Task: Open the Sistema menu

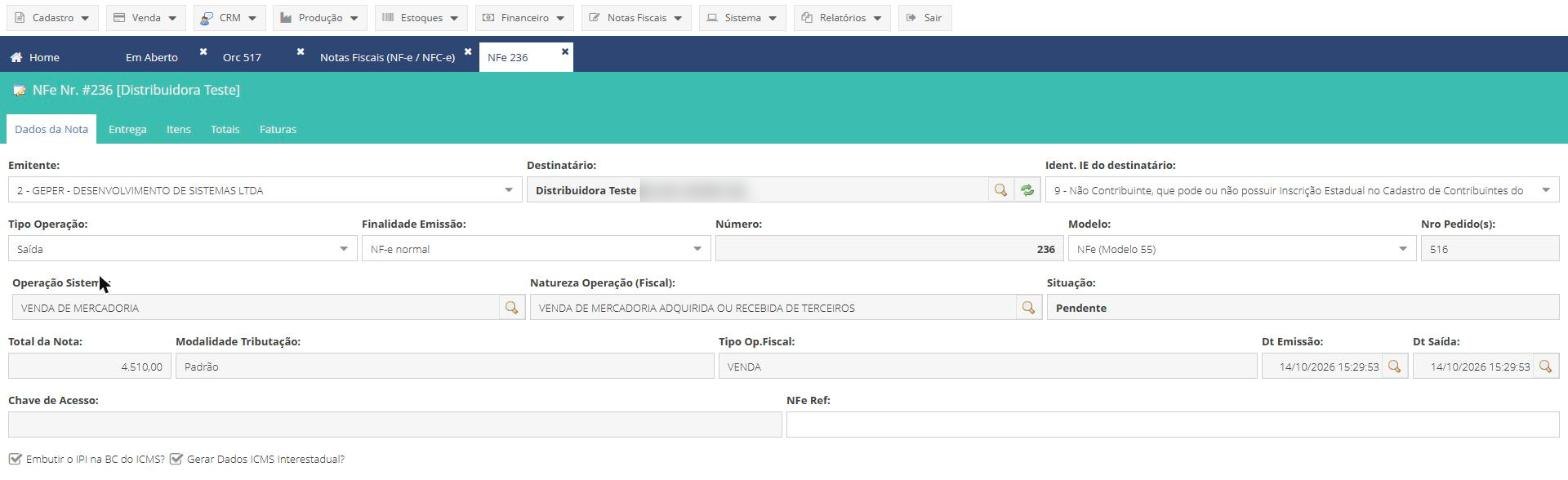Action: pos(743,18)
